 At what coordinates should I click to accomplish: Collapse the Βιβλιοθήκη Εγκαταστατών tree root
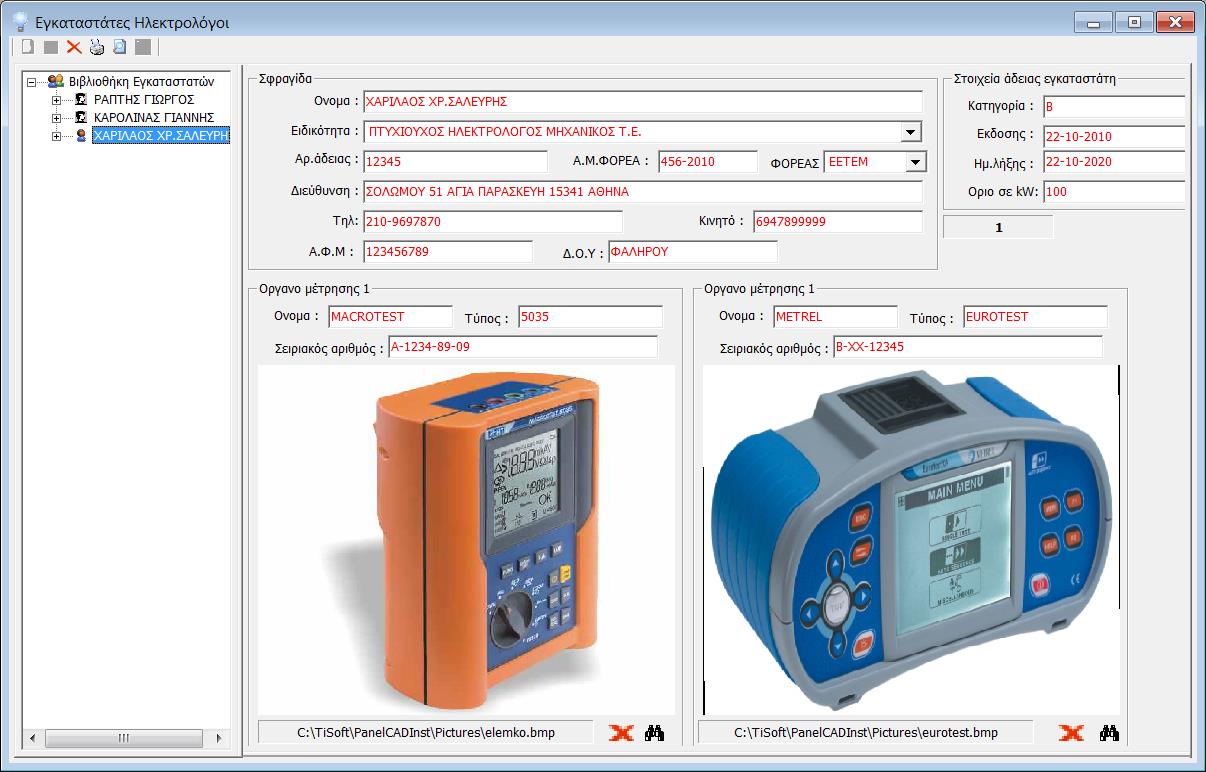[33, 82]
